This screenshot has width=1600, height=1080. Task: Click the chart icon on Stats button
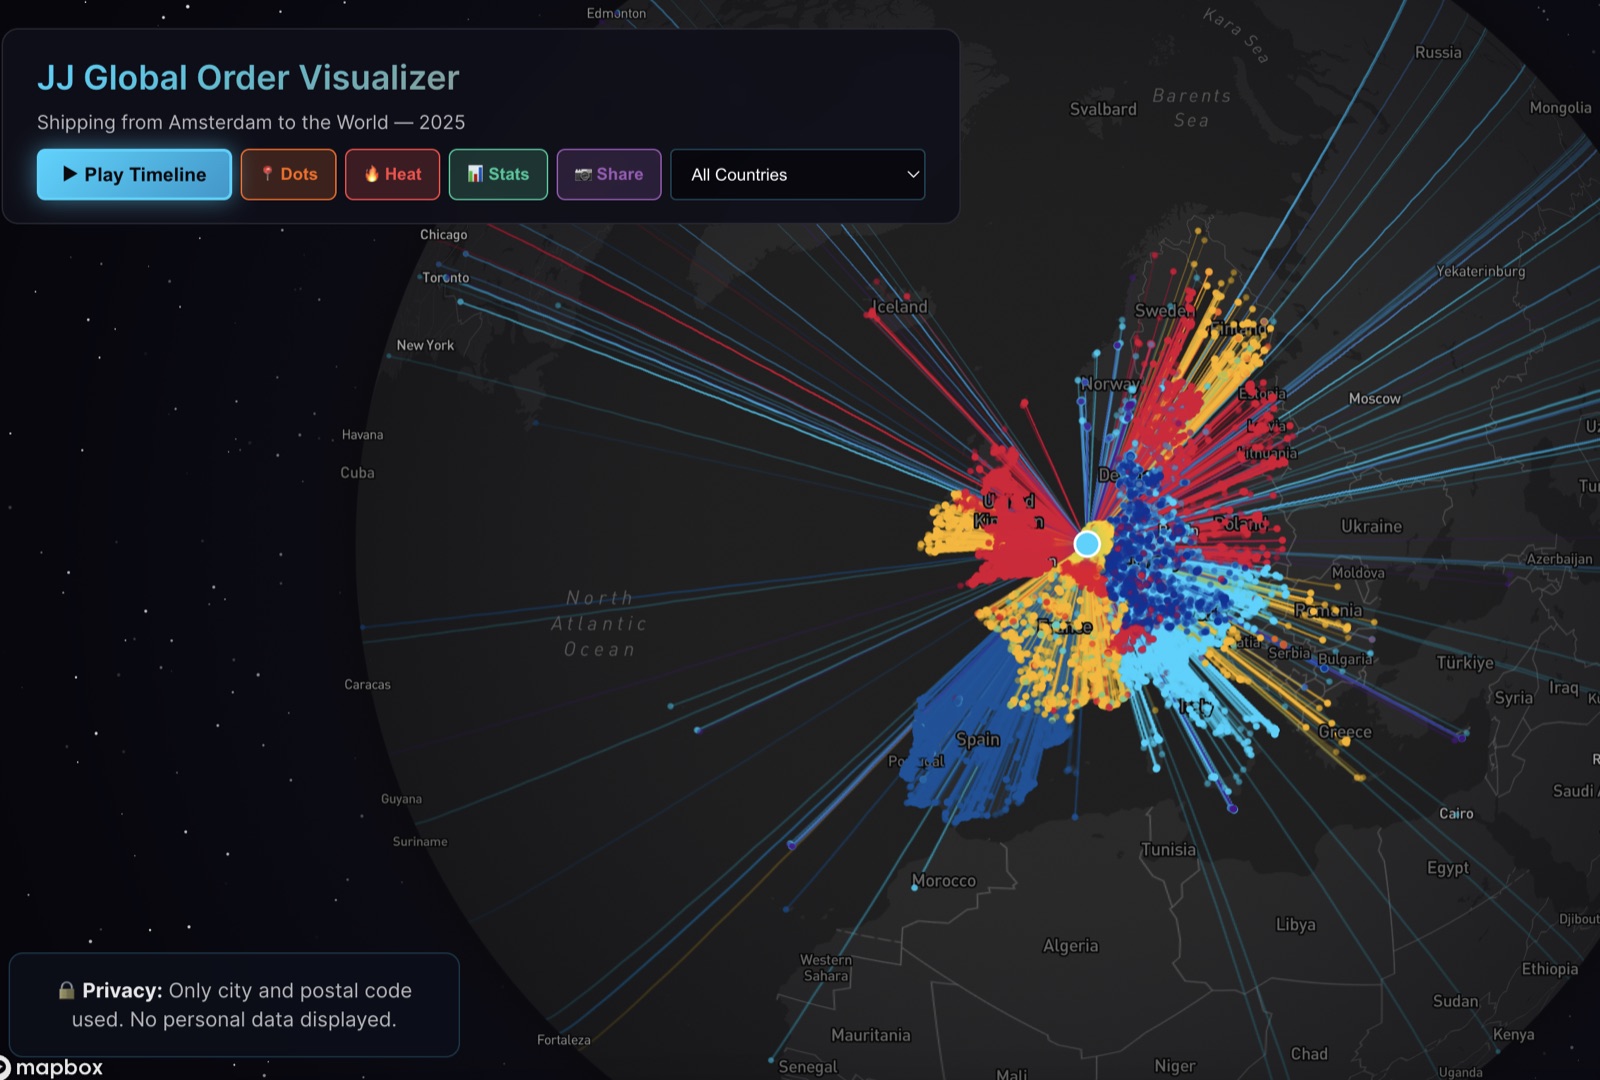coord(475,174)
